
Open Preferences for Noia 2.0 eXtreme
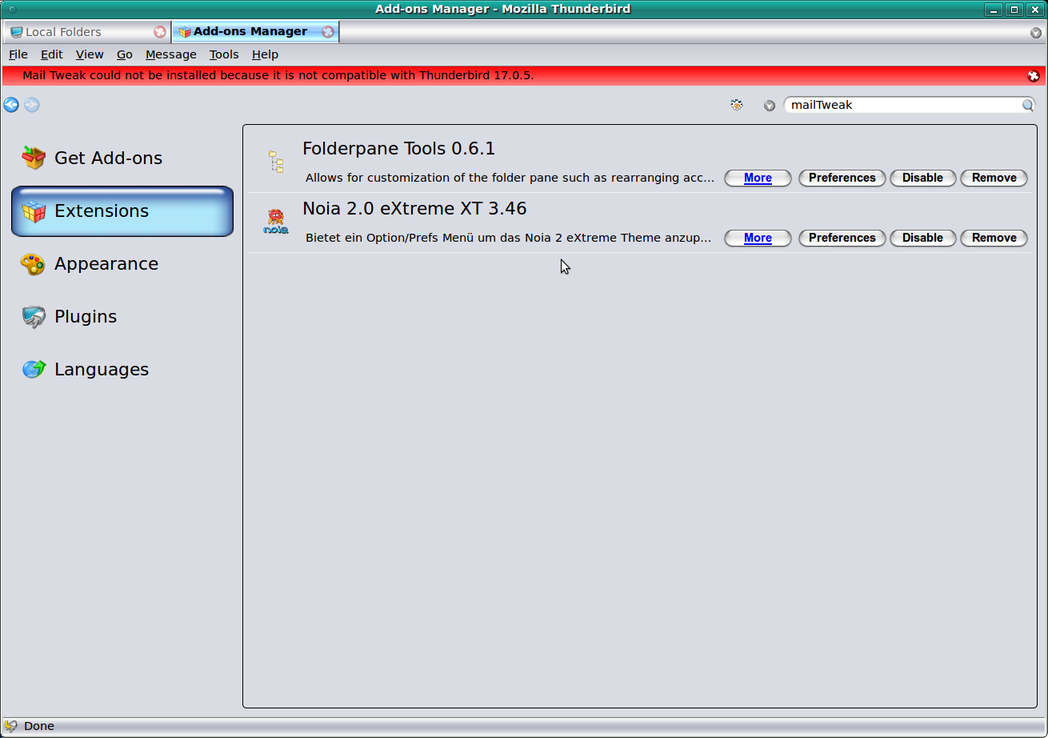pyautogui.click(x=842, y=238)
